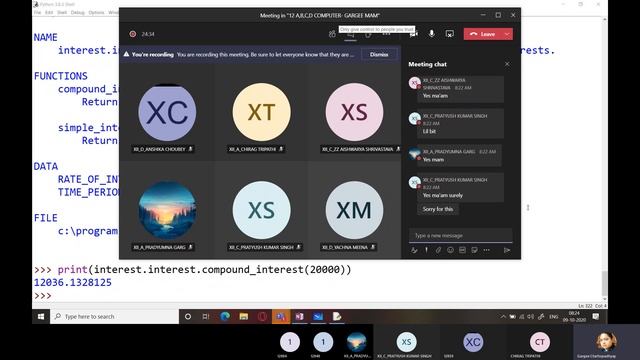The width and height of the screenshot is (640, 360).
Task: Open the clock and date in taskbar
Action: point(574,316)
